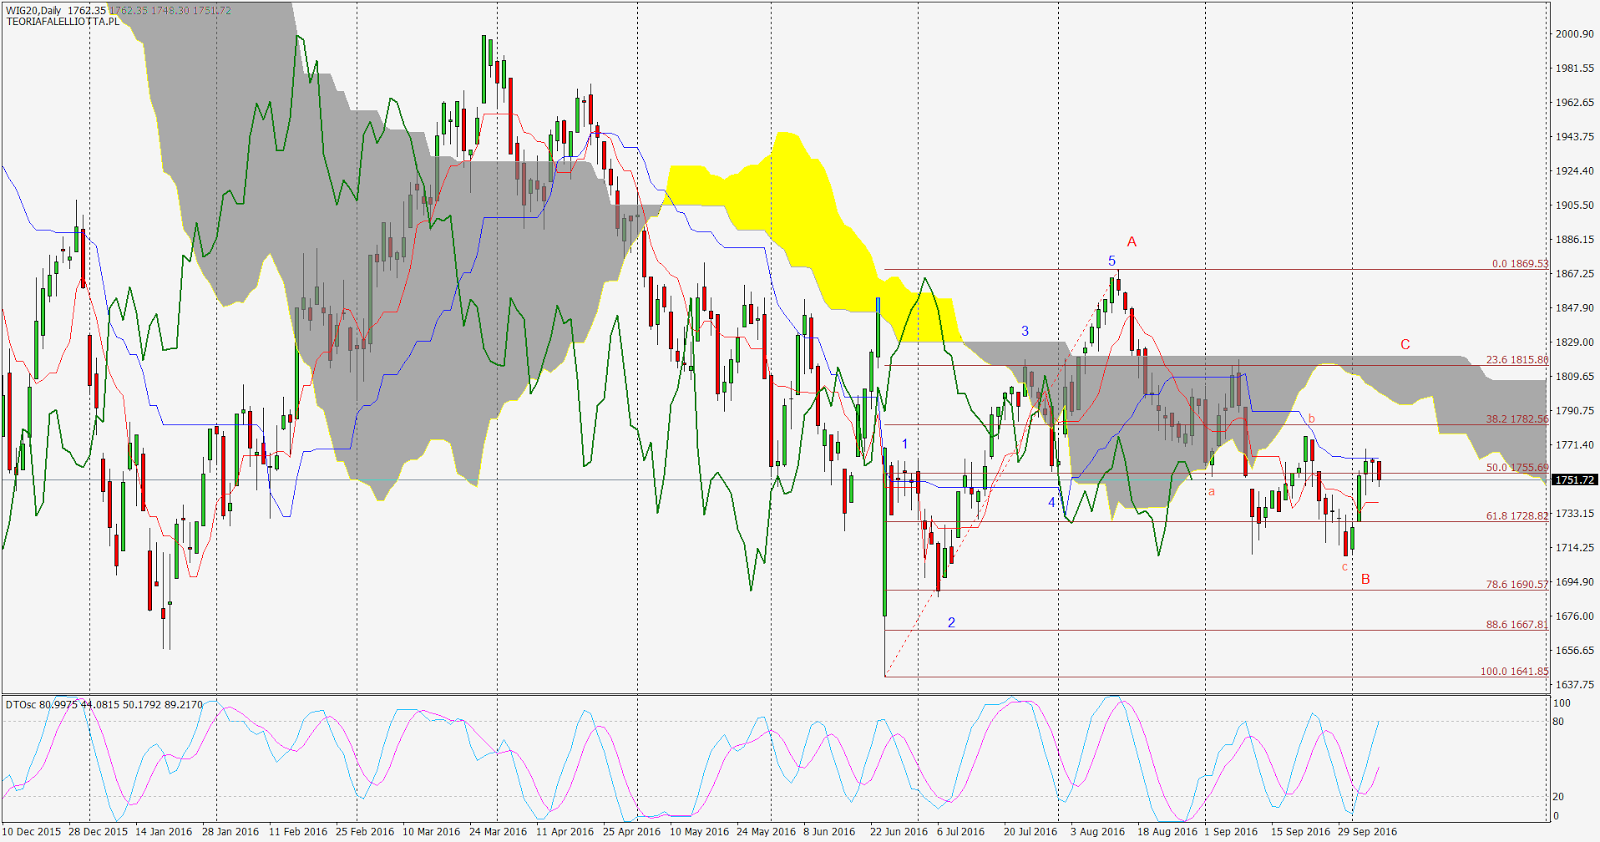
Task: Click blue wave label 5
Action: [1112, 261]
